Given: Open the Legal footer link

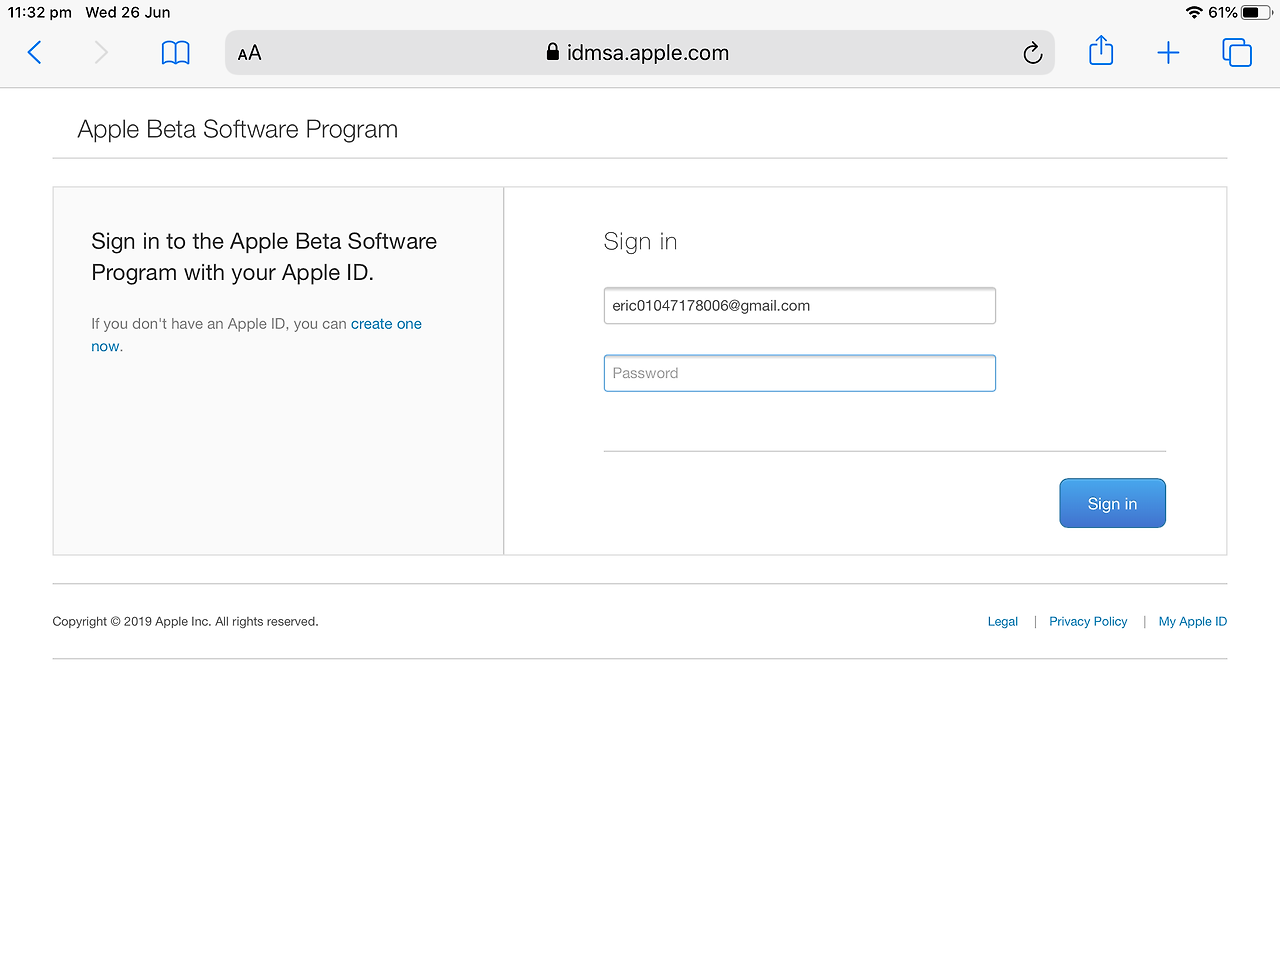Looking at the screenshot, I should pos(1002,621).
